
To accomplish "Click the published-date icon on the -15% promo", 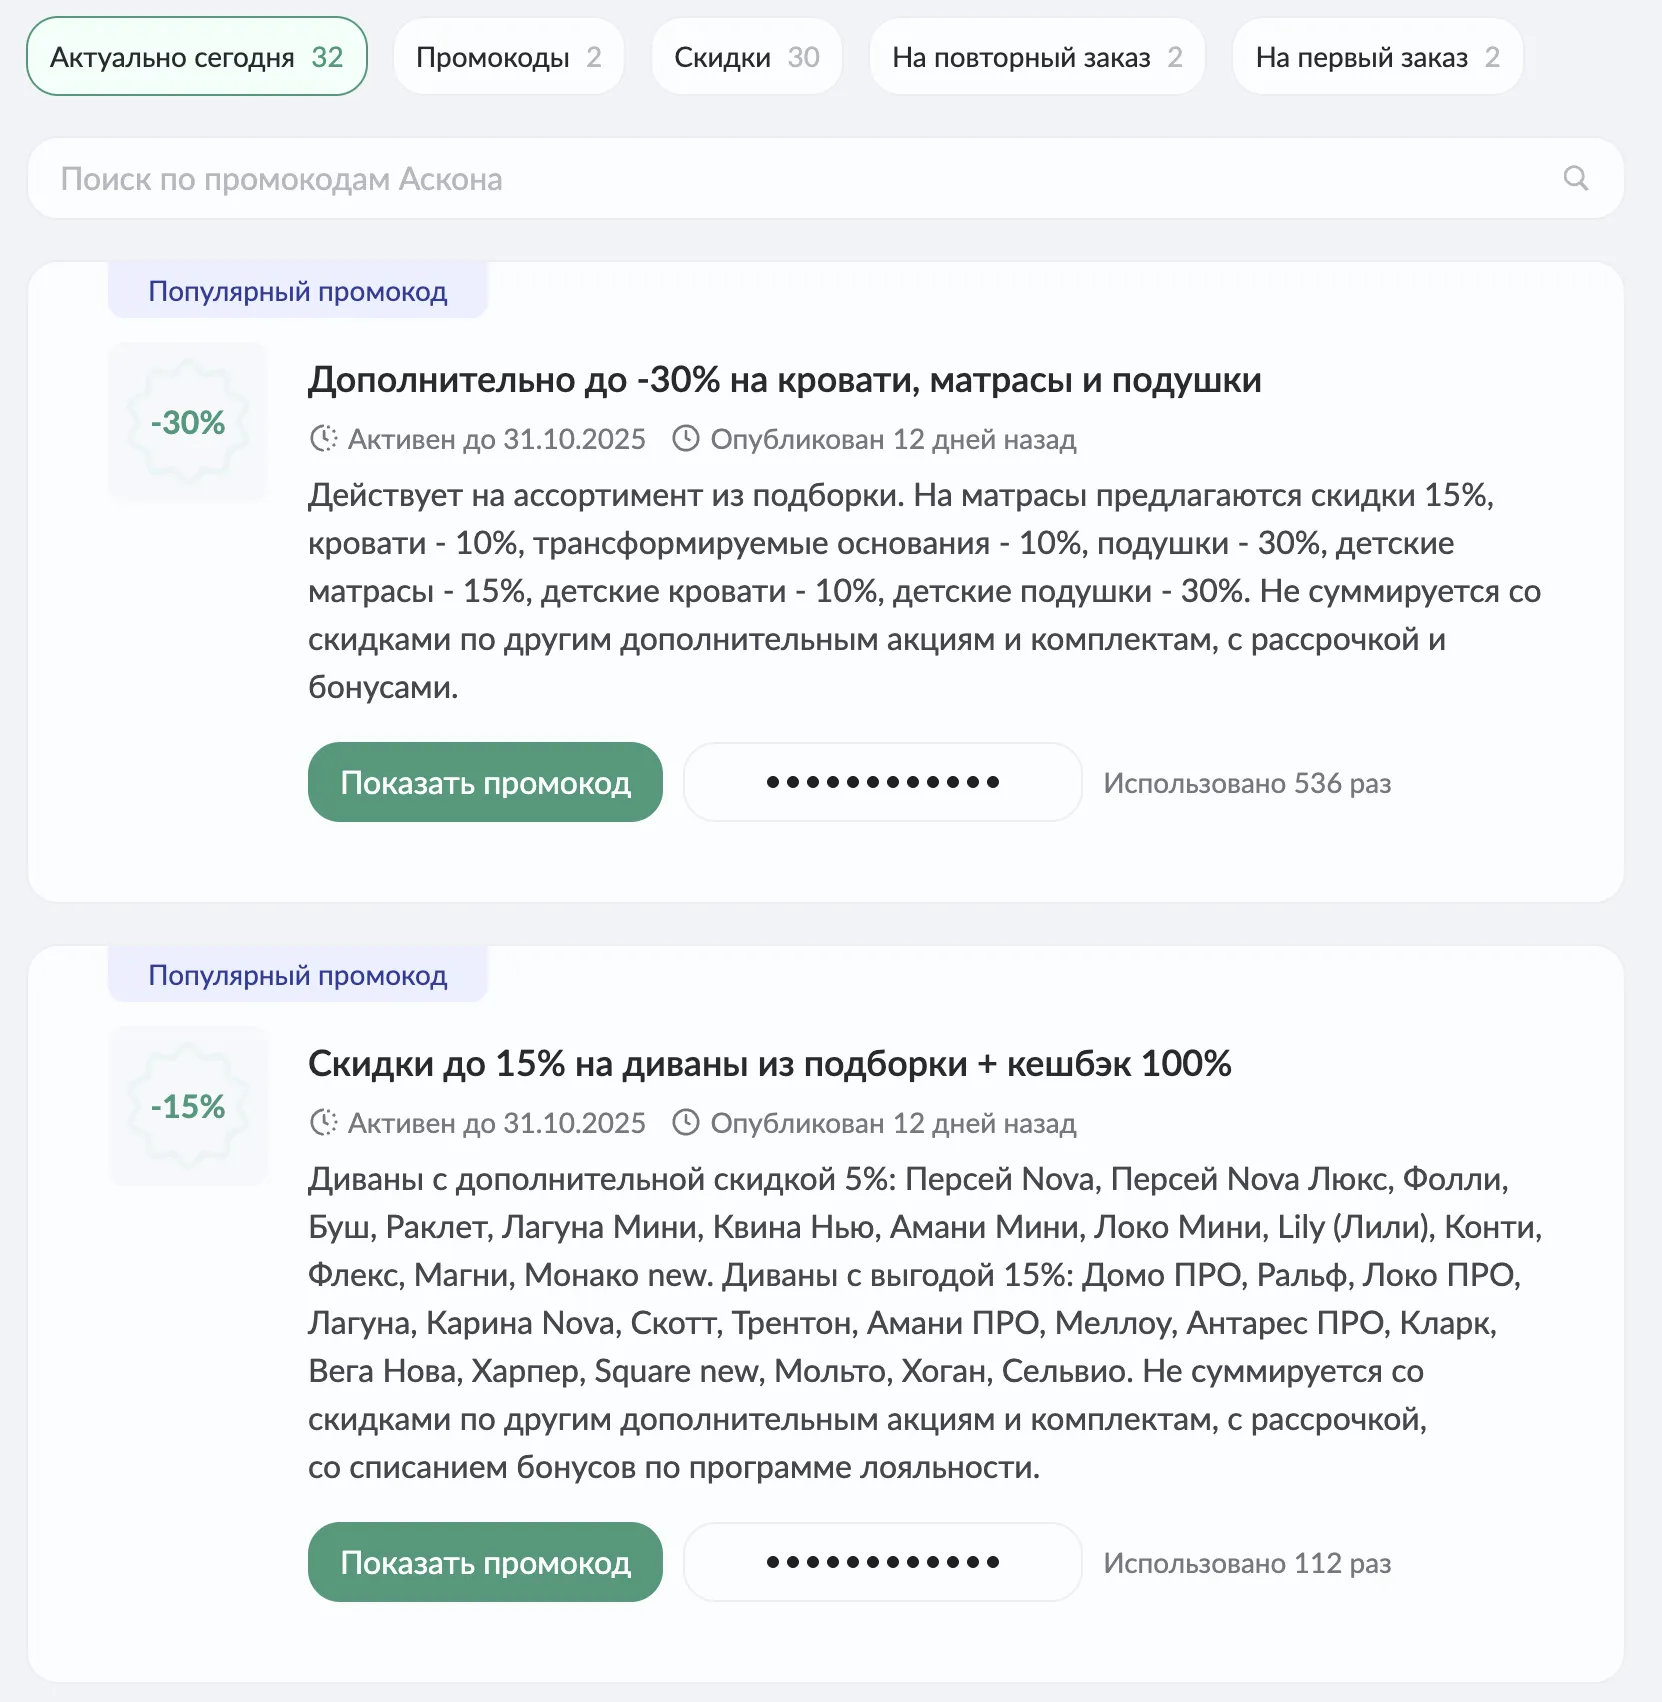I will point(686,1122).
